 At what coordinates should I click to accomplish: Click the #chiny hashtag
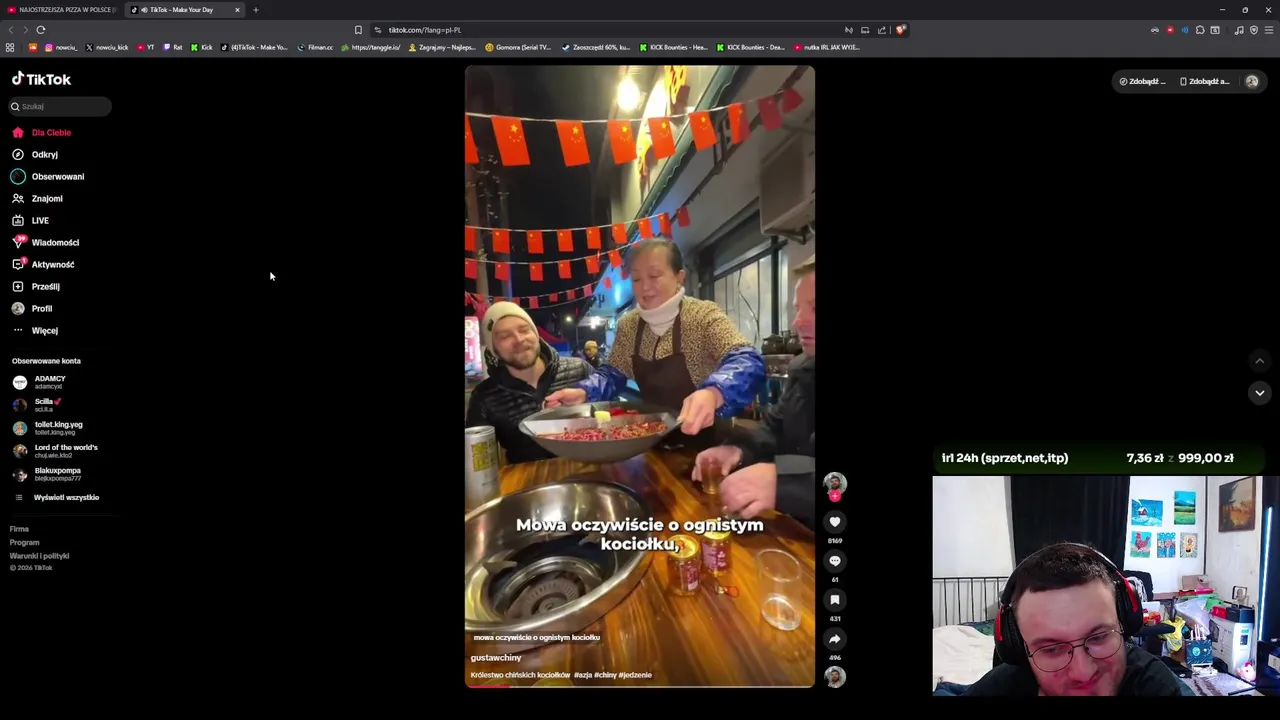pos(605,675)
